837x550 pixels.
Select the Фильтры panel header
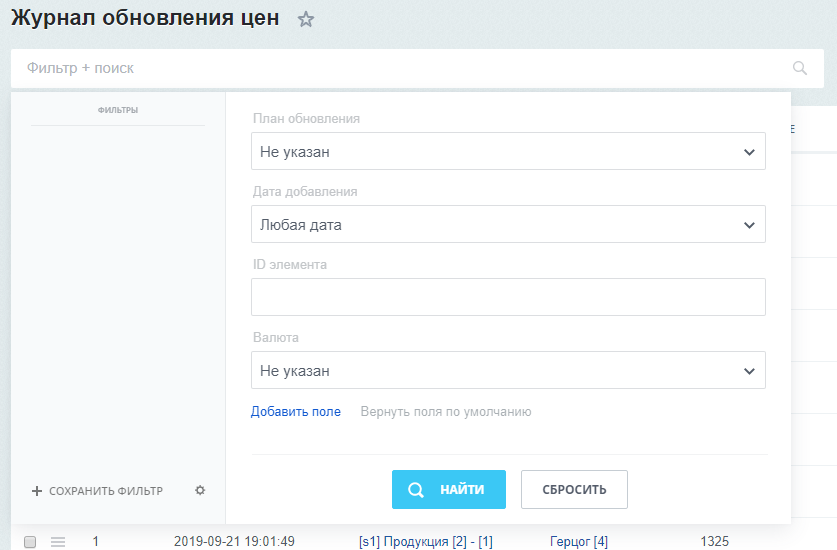(x=118, y=110)
